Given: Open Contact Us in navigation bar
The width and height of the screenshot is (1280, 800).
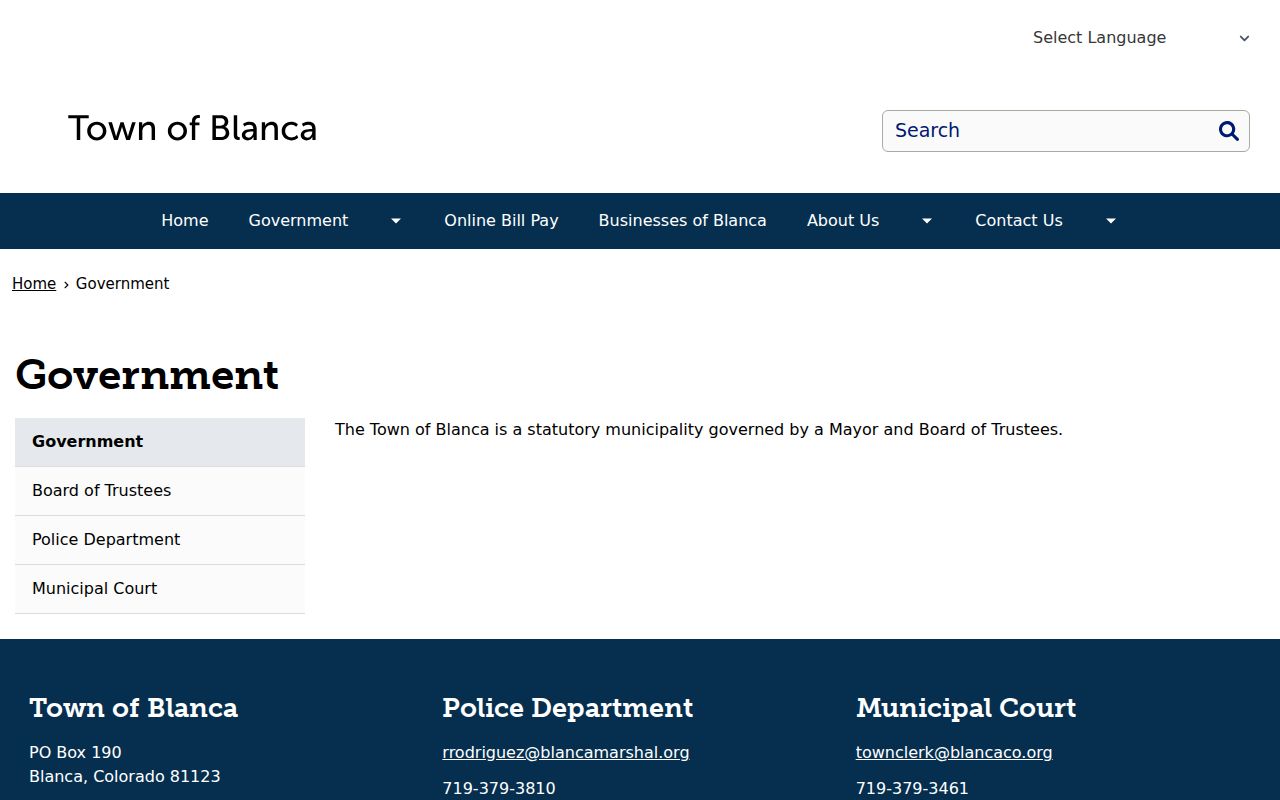Looking at the screenshot, I should point(1019,221).
